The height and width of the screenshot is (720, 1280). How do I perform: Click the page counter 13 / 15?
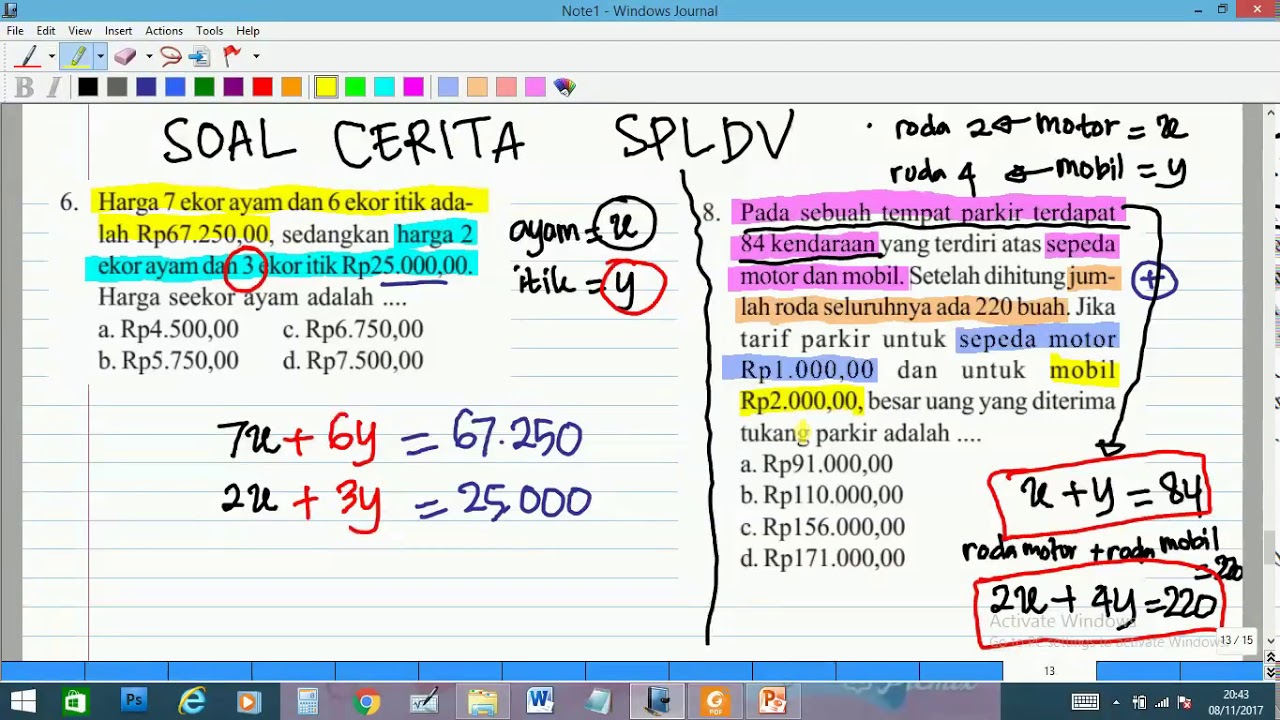click(x=1236, y=640)
